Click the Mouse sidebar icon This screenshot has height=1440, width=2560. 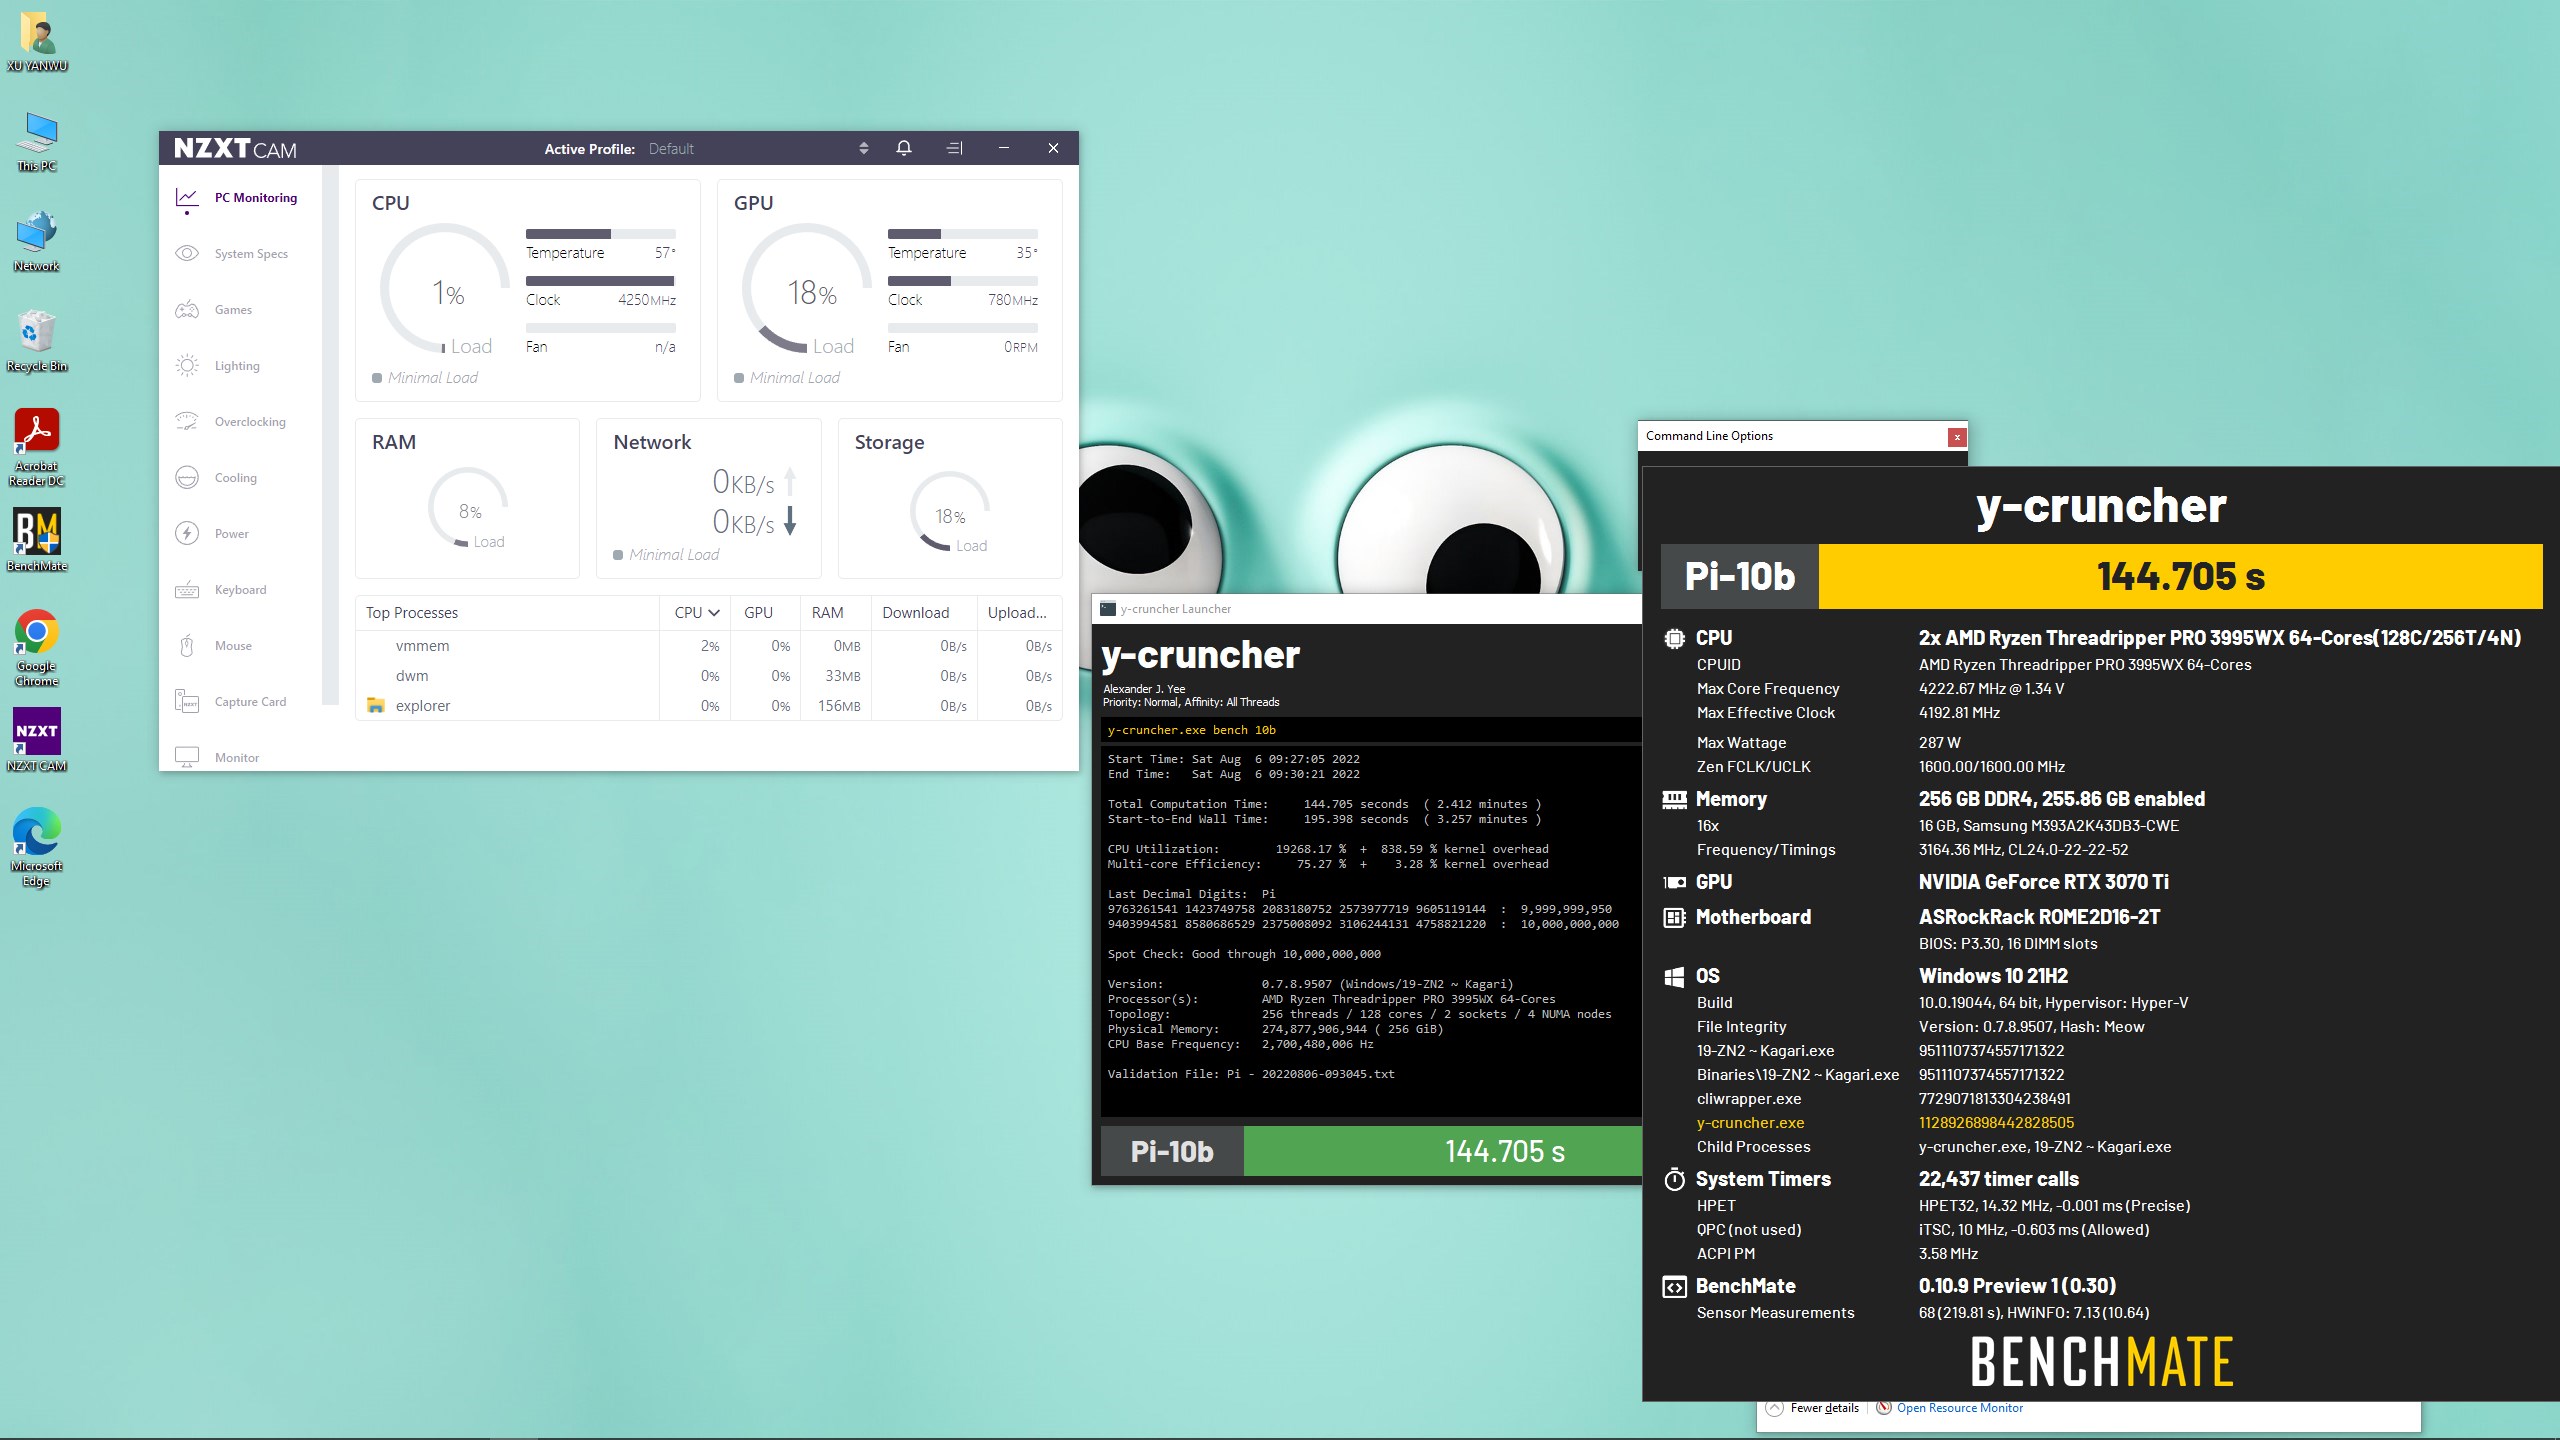pyautogui.click(x=187, y=646)
